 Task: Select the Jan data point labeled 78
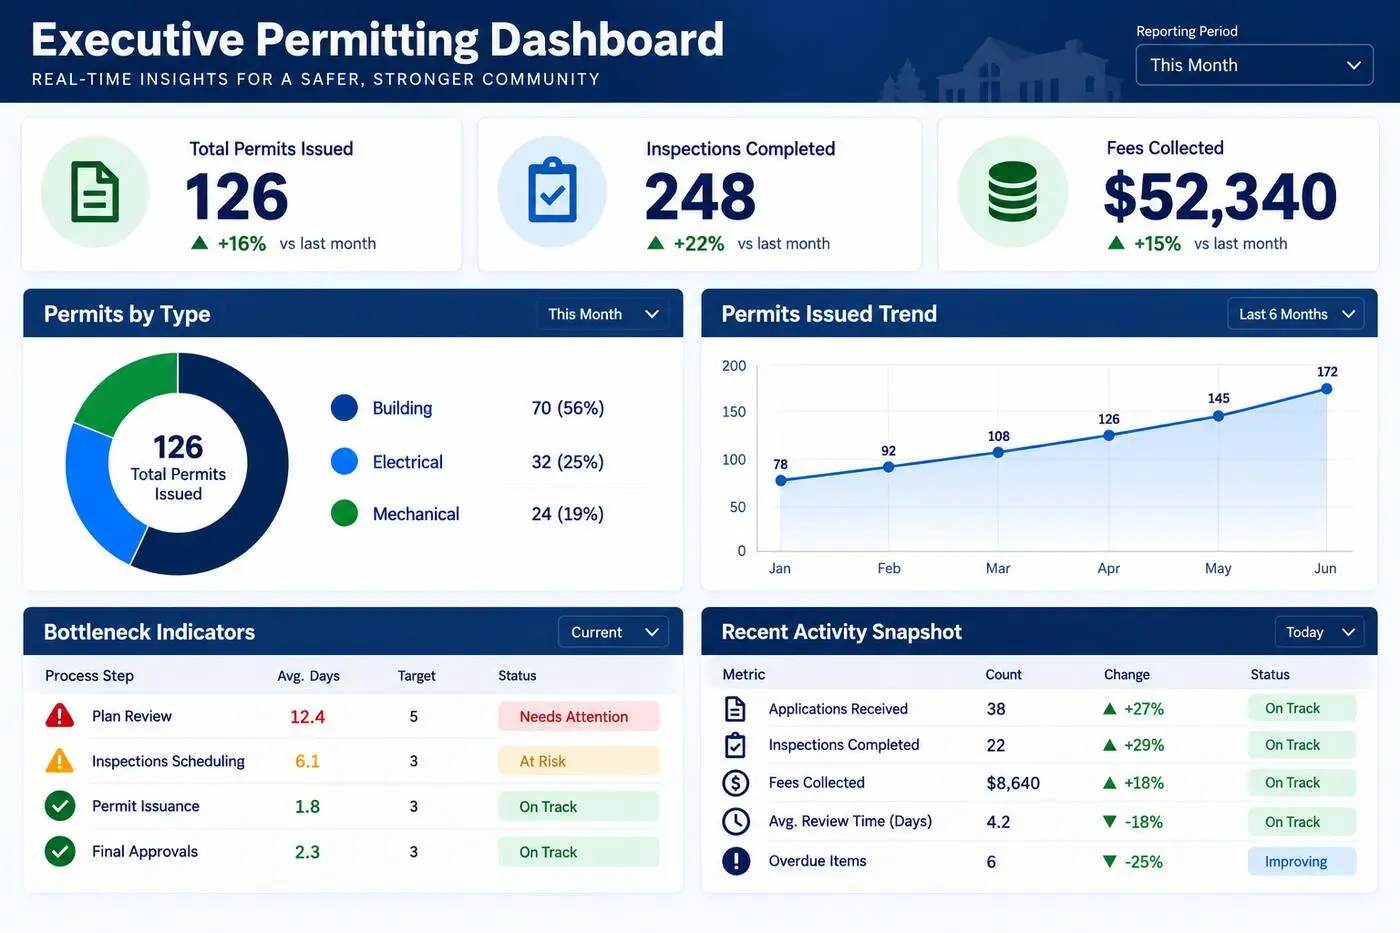click(781, 481)
